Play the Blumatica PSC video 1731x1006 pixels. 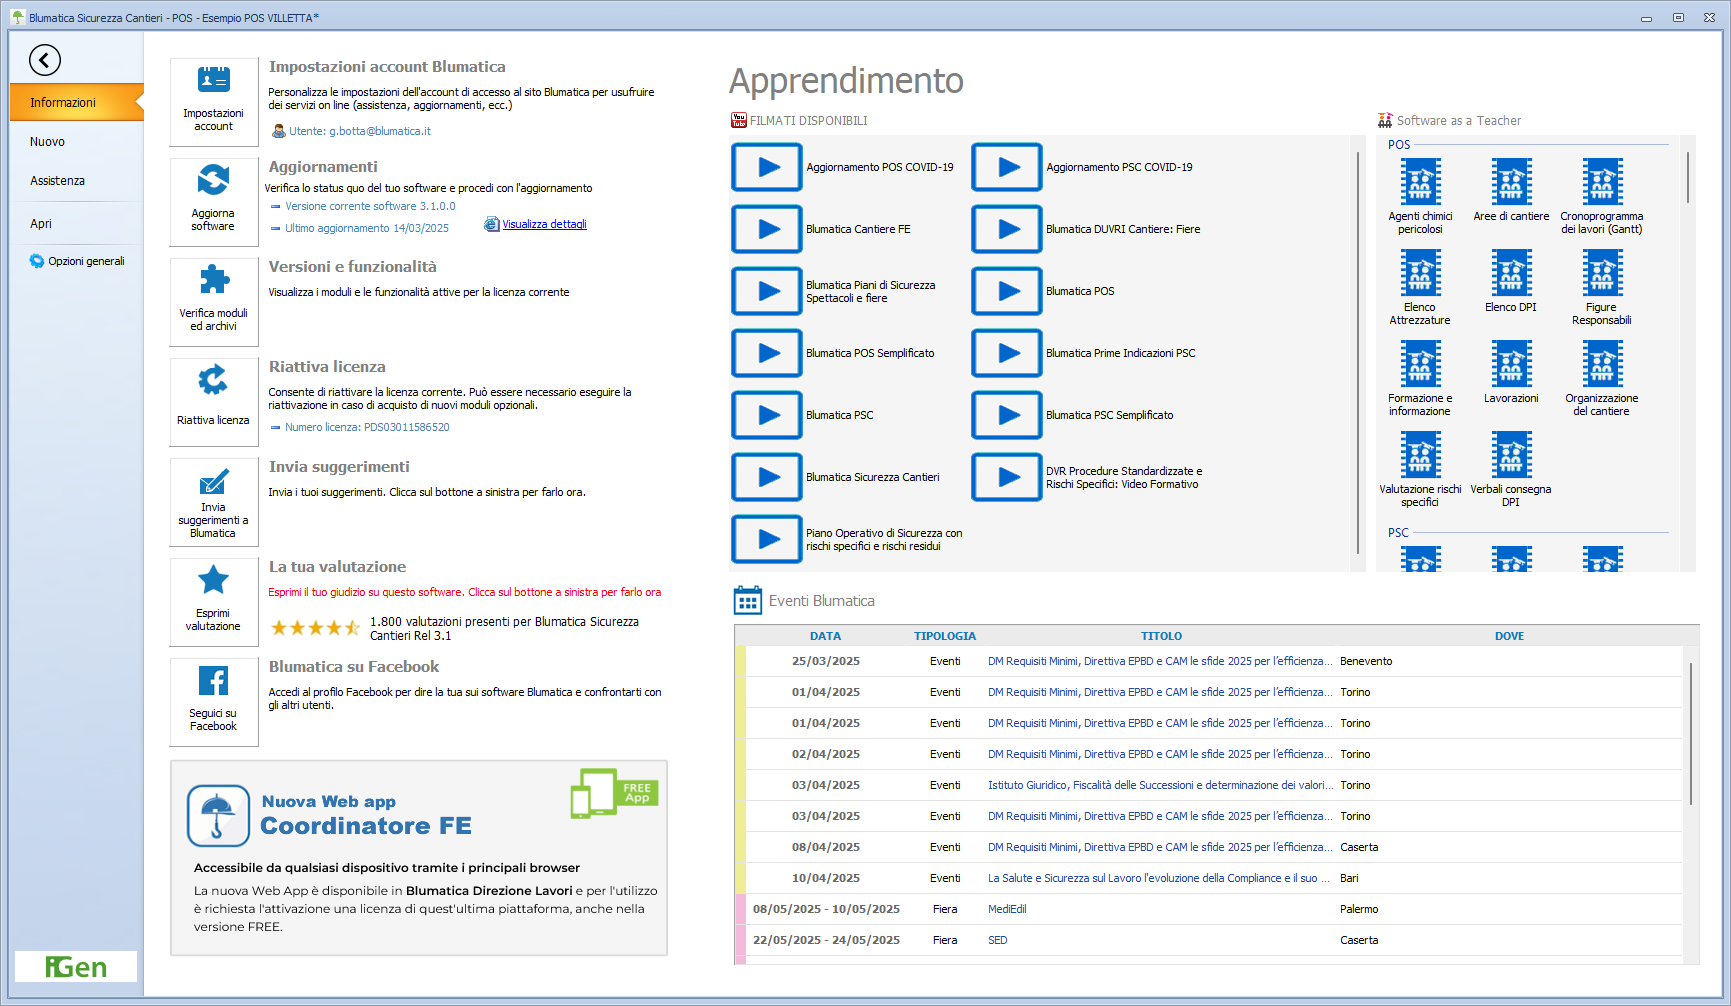pyautogui.click(x=767, y=415)
